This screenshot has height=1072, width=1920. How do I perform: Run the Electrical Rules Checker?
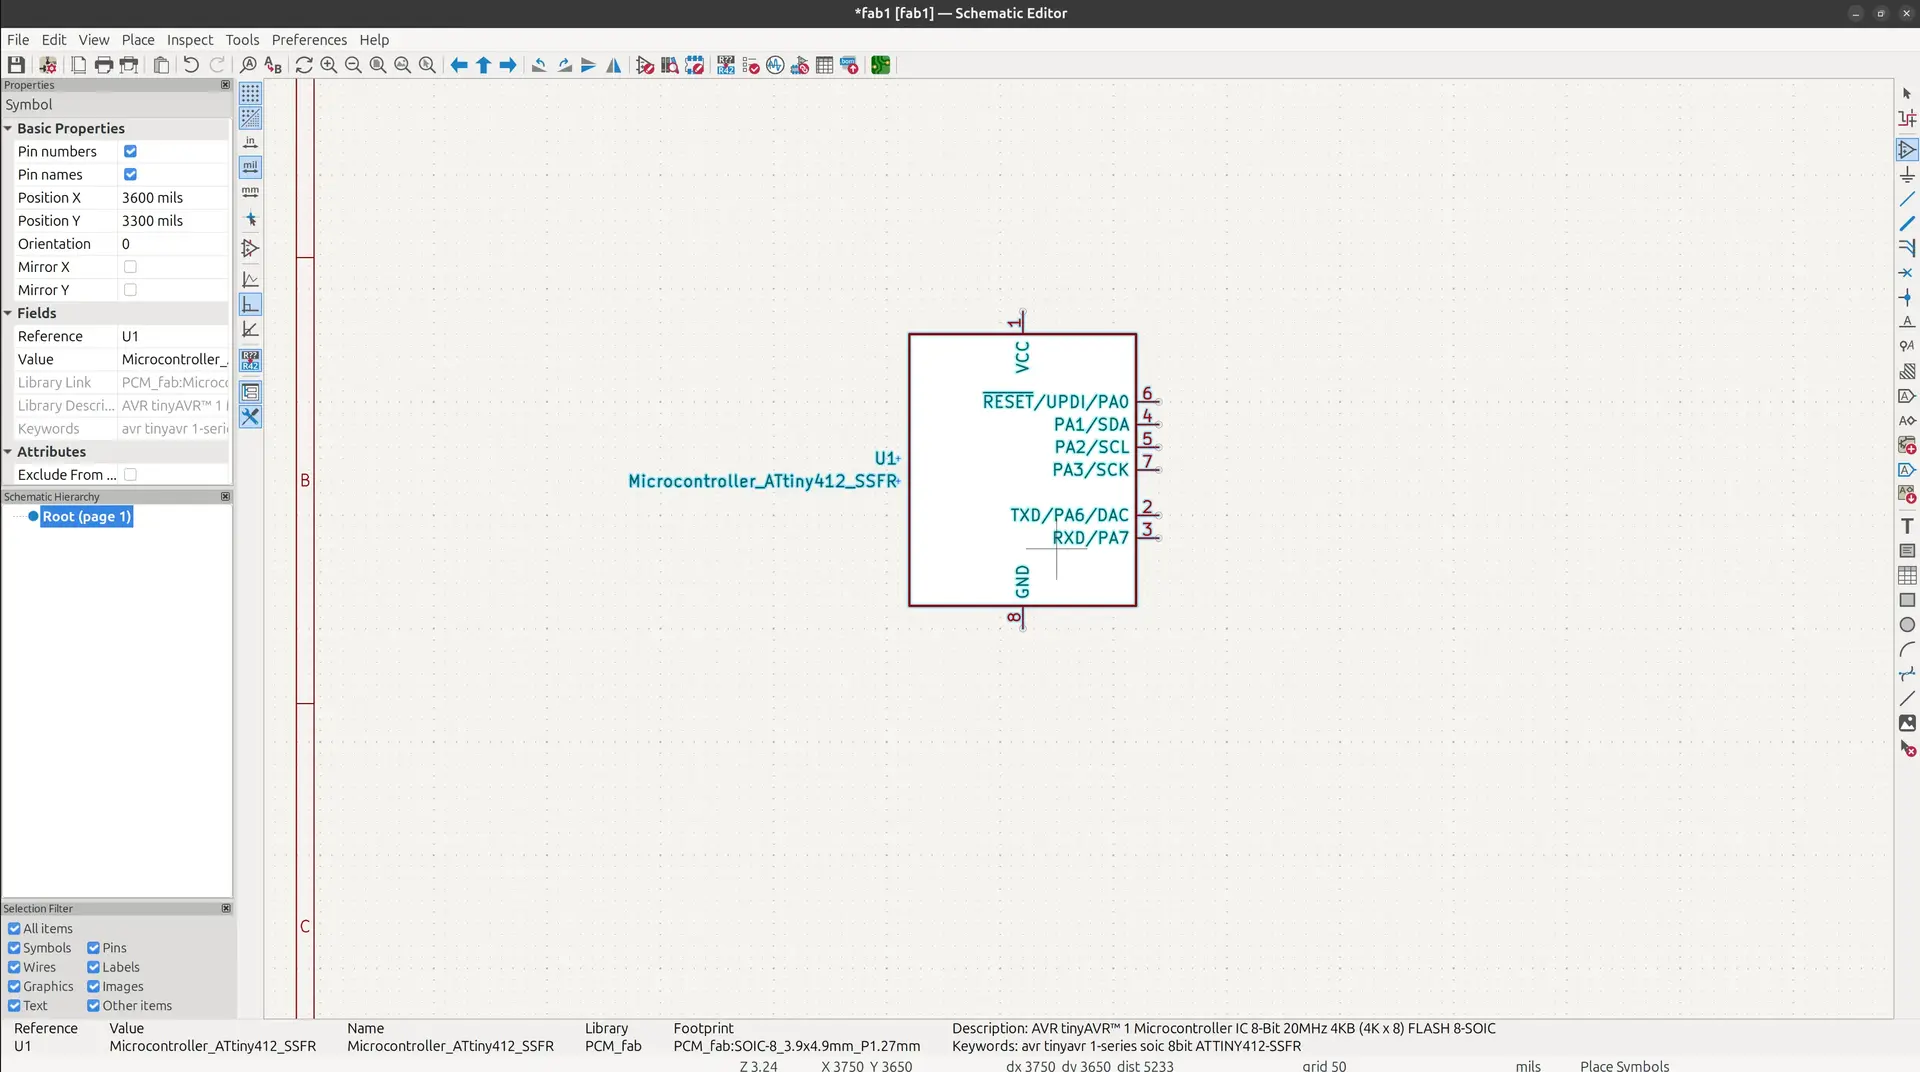[x=751, y=65]
